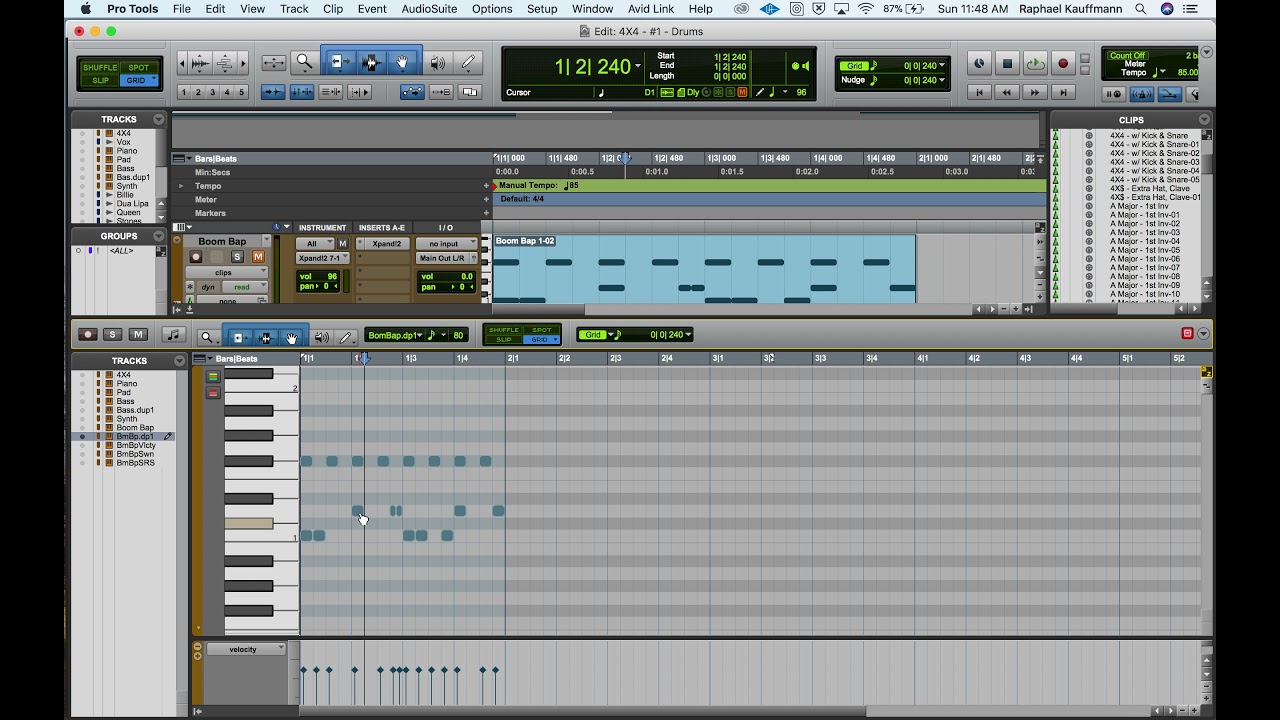Click Rewind transport button
Screen dimensions: 1280x720
click(1007, 92)
